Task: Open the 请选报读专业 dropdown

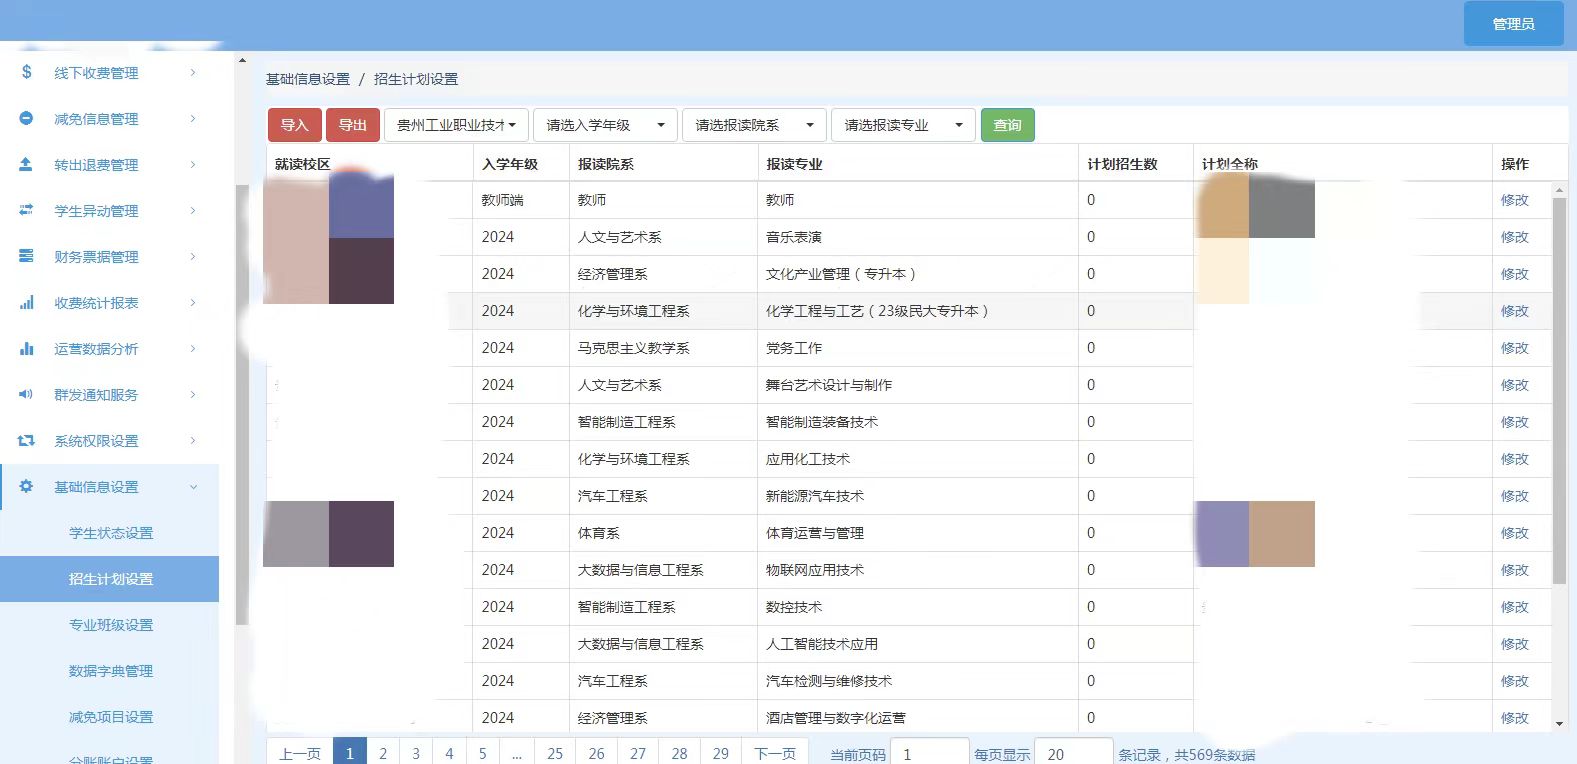Action: [x=903, y=125]
